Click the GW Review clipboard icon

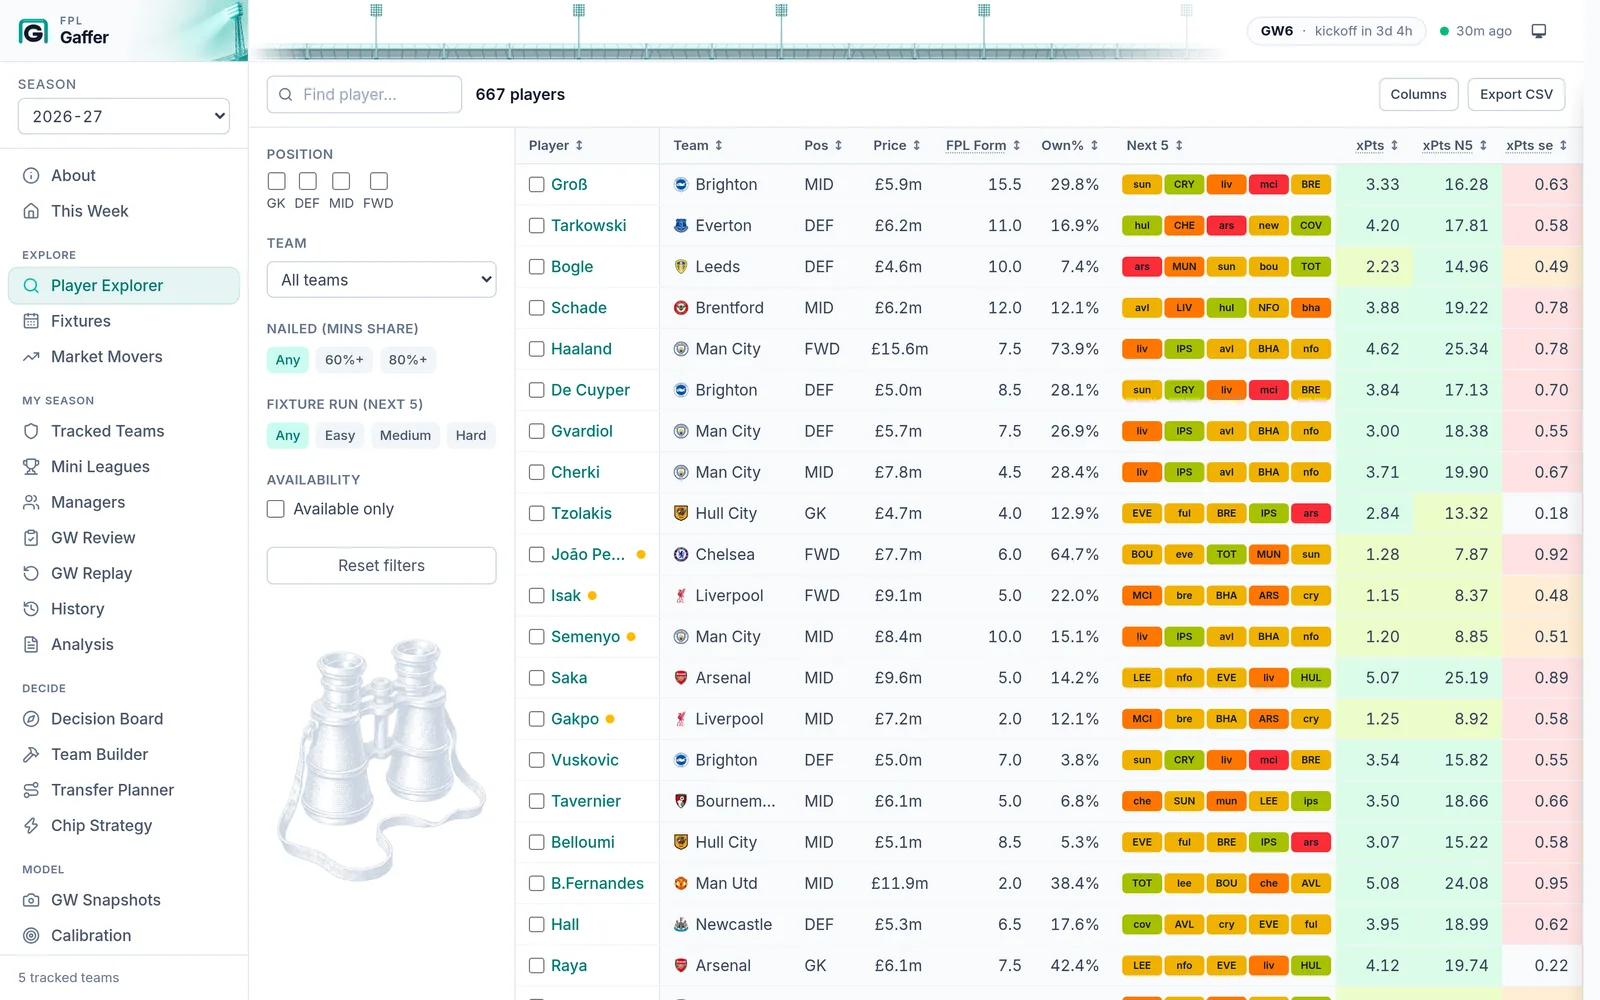tap(31, 538)
